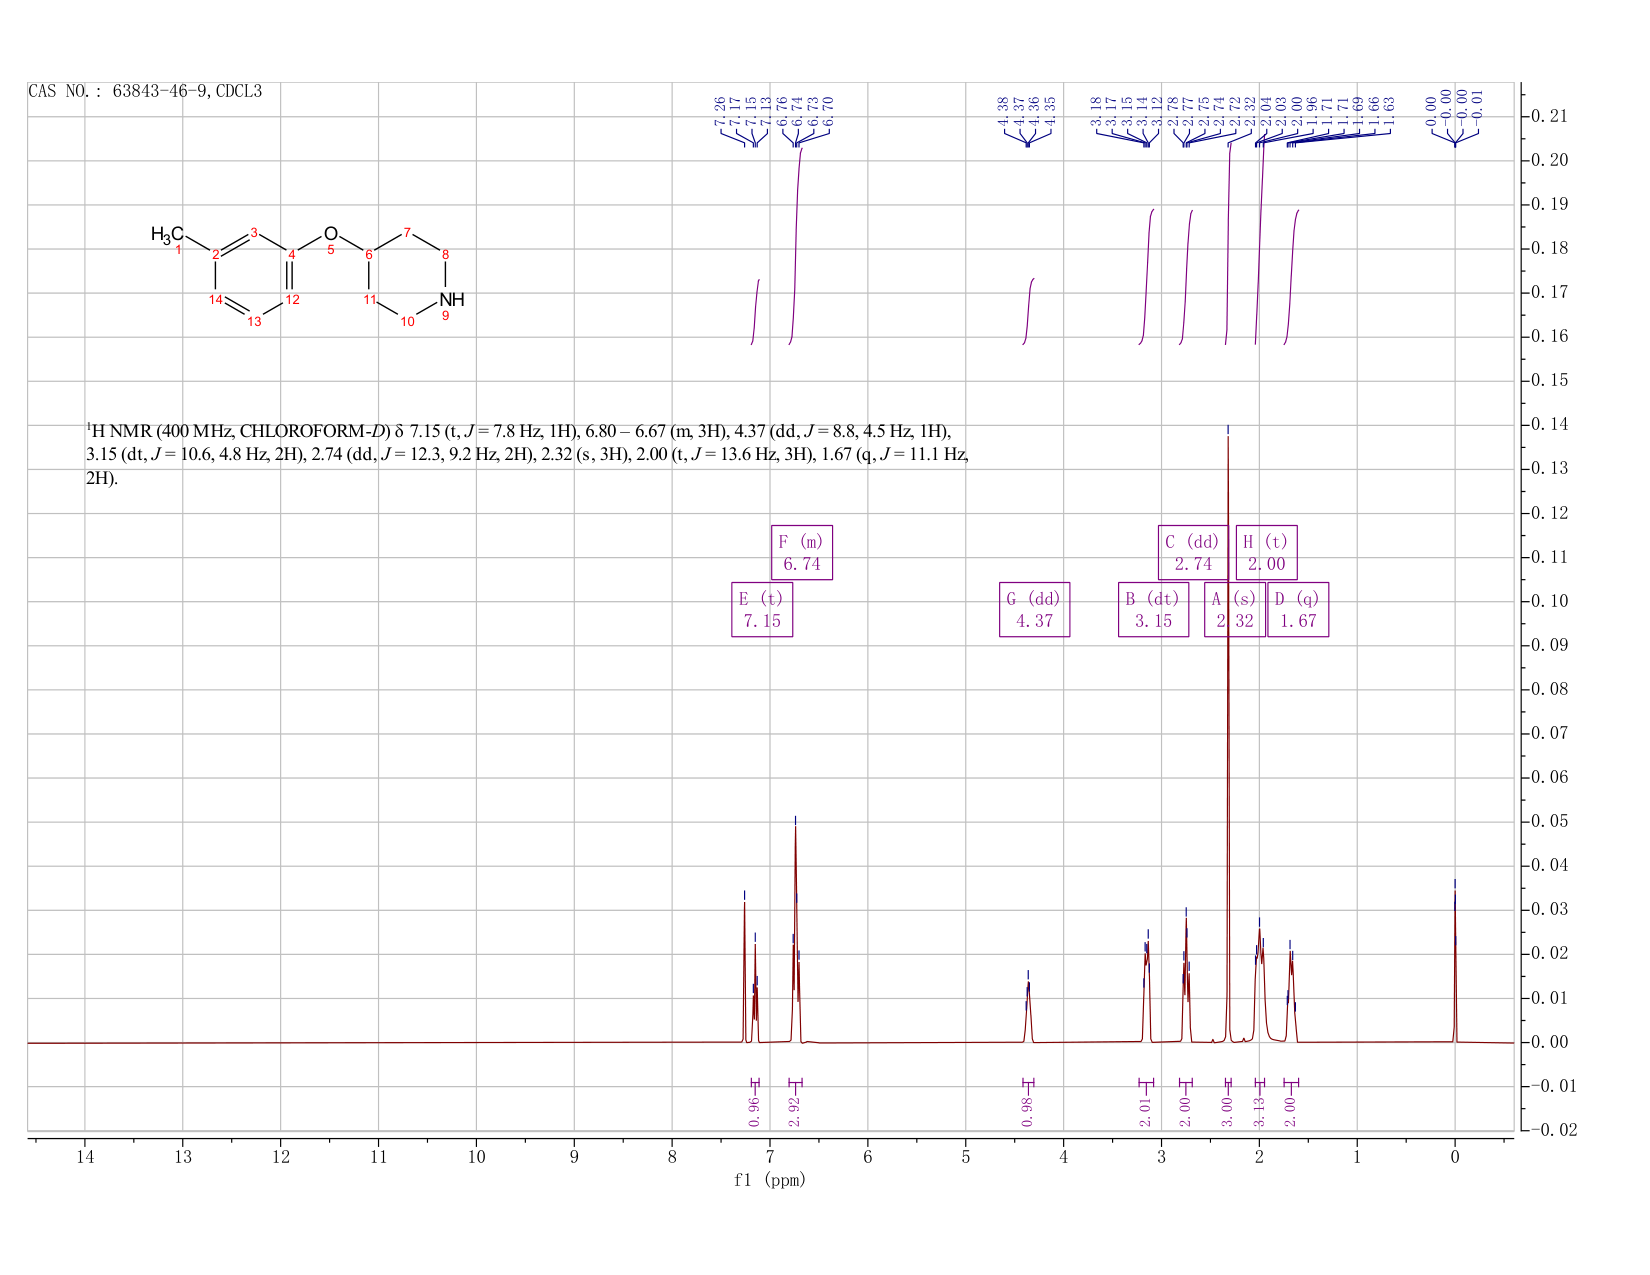Select the 1H NMR report text block
The height and width of the screenshot is (1275, 1650).
click(527, 455)
